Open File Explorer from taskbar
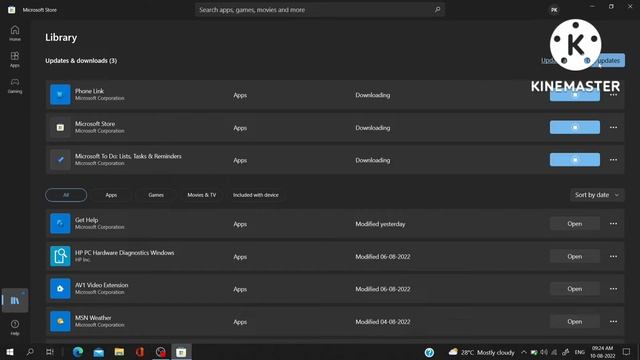The height and width of the screenshot is (360, 640). tap(119, 352)
